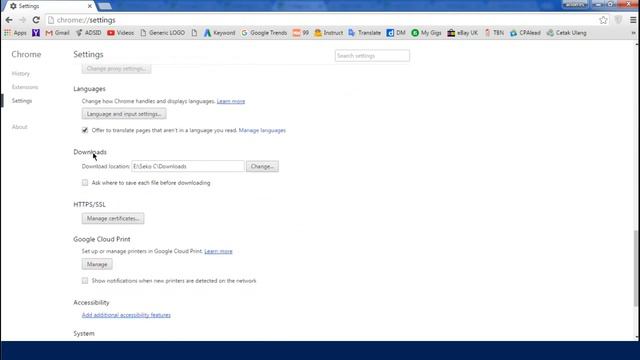Open the Yahoo bookmark icon

pyautogui.click(x=36, y=33)
